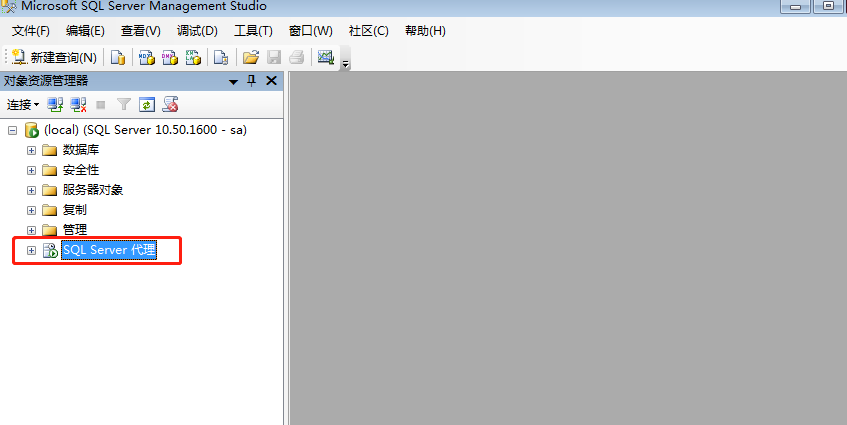847x425 pixels.
Task: Open the toolbar options overflow arrow
Action: [346, 64]
